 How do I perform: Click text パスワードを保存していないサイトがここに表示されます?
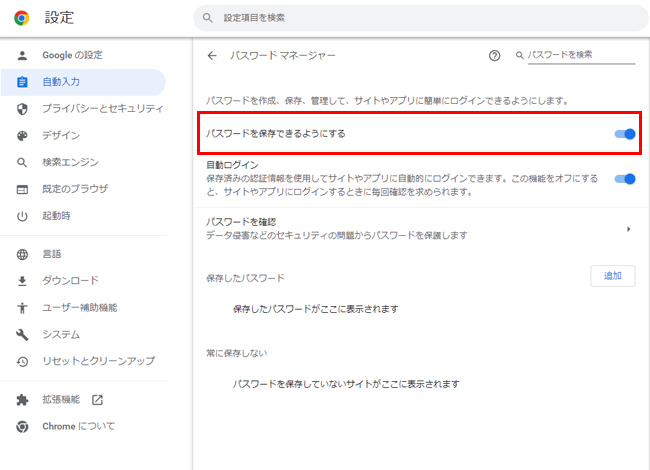click(x=346, y=384)
